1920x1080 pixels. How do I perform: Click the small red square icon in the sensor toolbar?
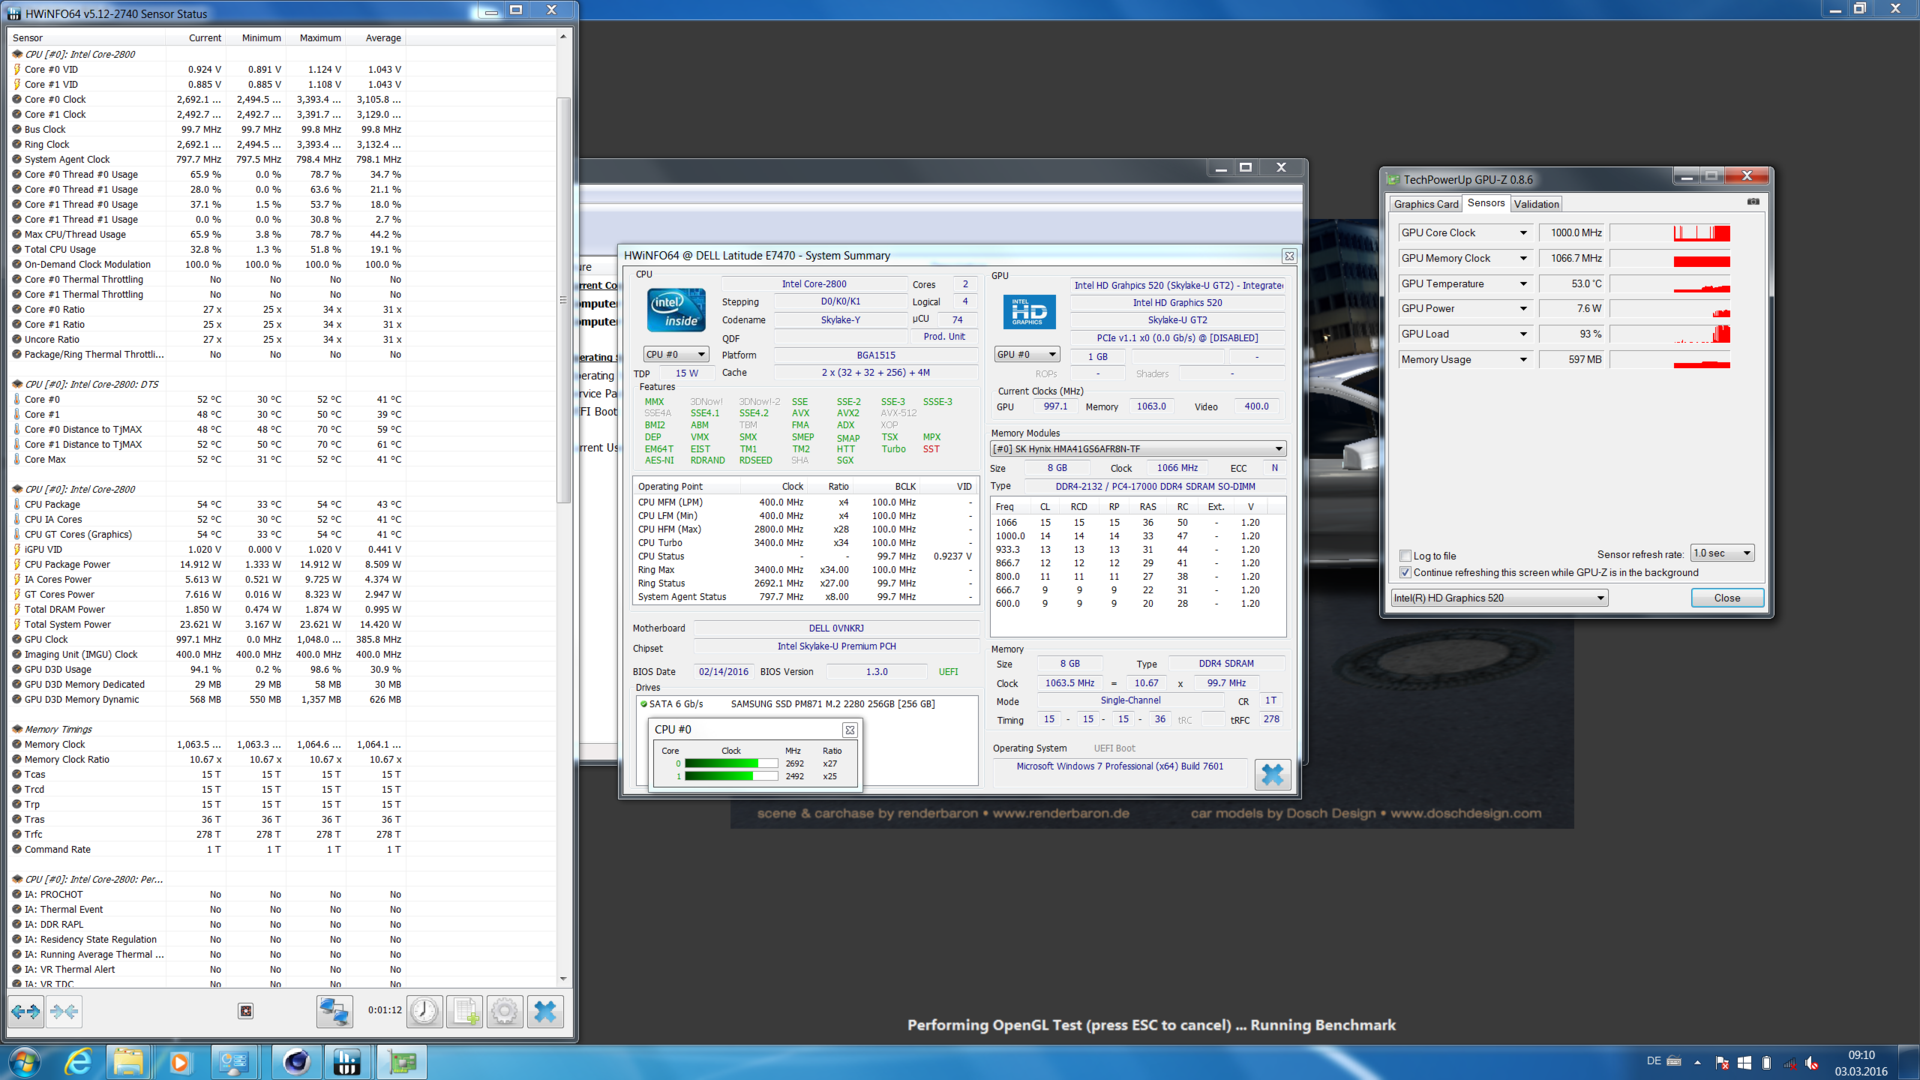[246, 1011]
